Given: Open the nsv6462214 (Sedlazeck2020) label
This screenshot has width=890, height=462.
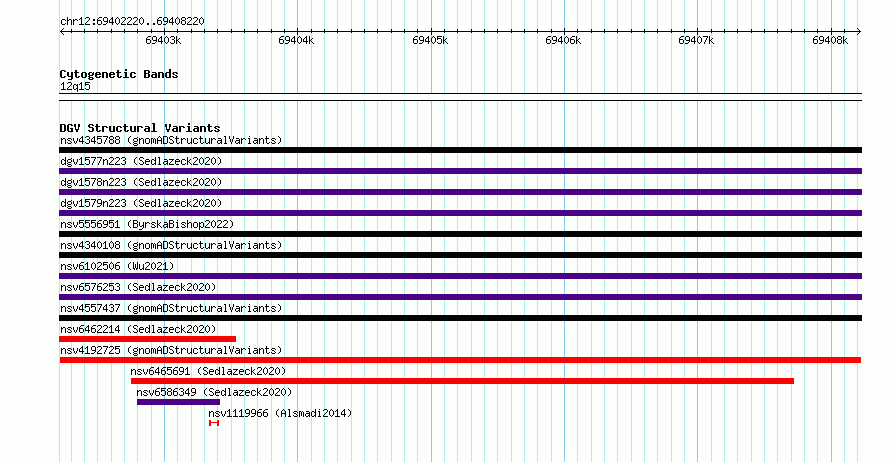Looking at the screenshot, I should click(x=138, y=329).
